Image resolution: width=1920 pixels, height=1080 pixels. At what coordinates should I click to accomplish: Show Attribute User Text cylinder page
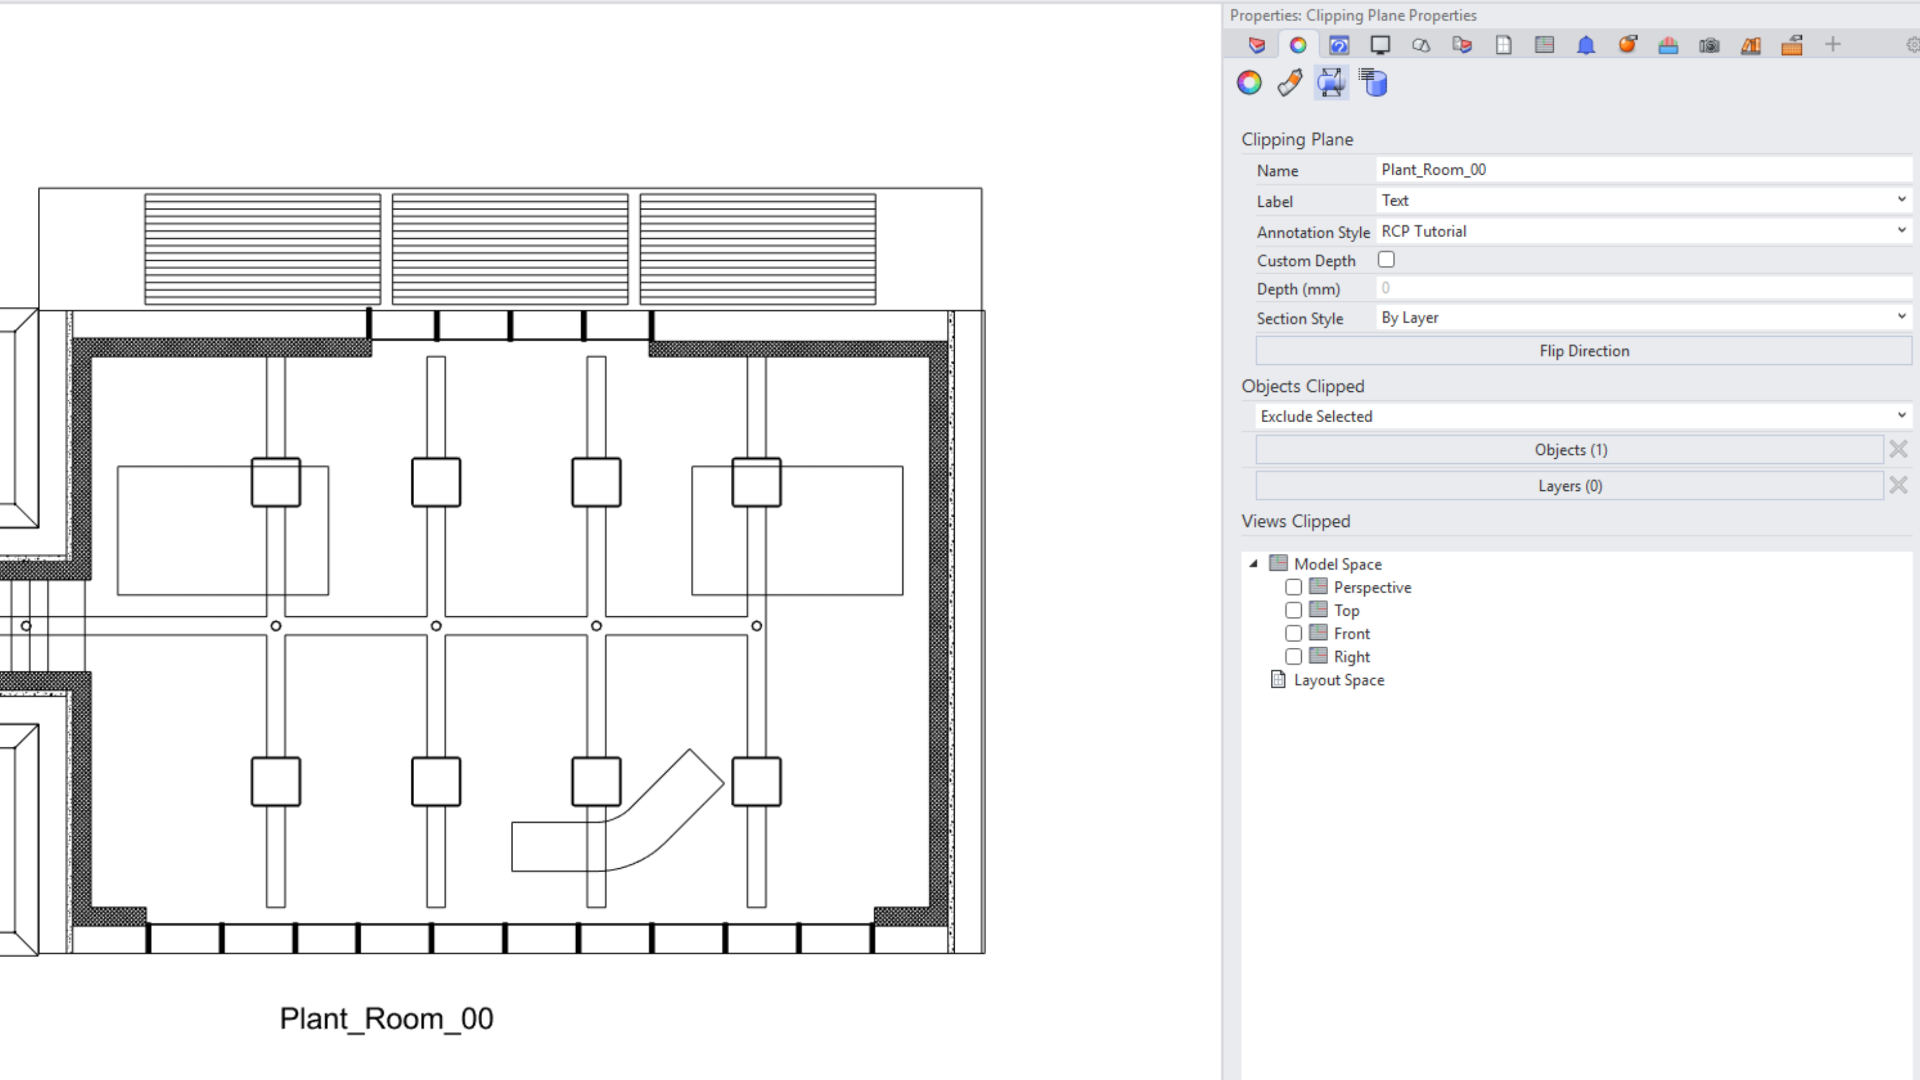pos(1374,83)
